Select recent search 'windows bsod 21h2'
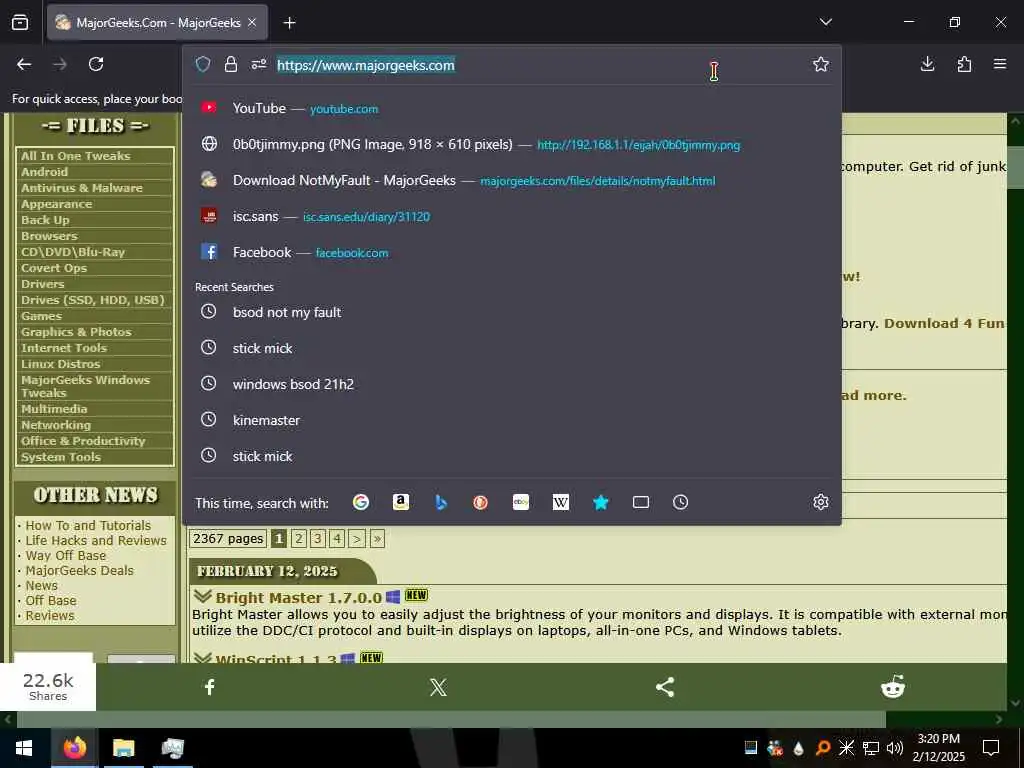 (x=511, y=384)
